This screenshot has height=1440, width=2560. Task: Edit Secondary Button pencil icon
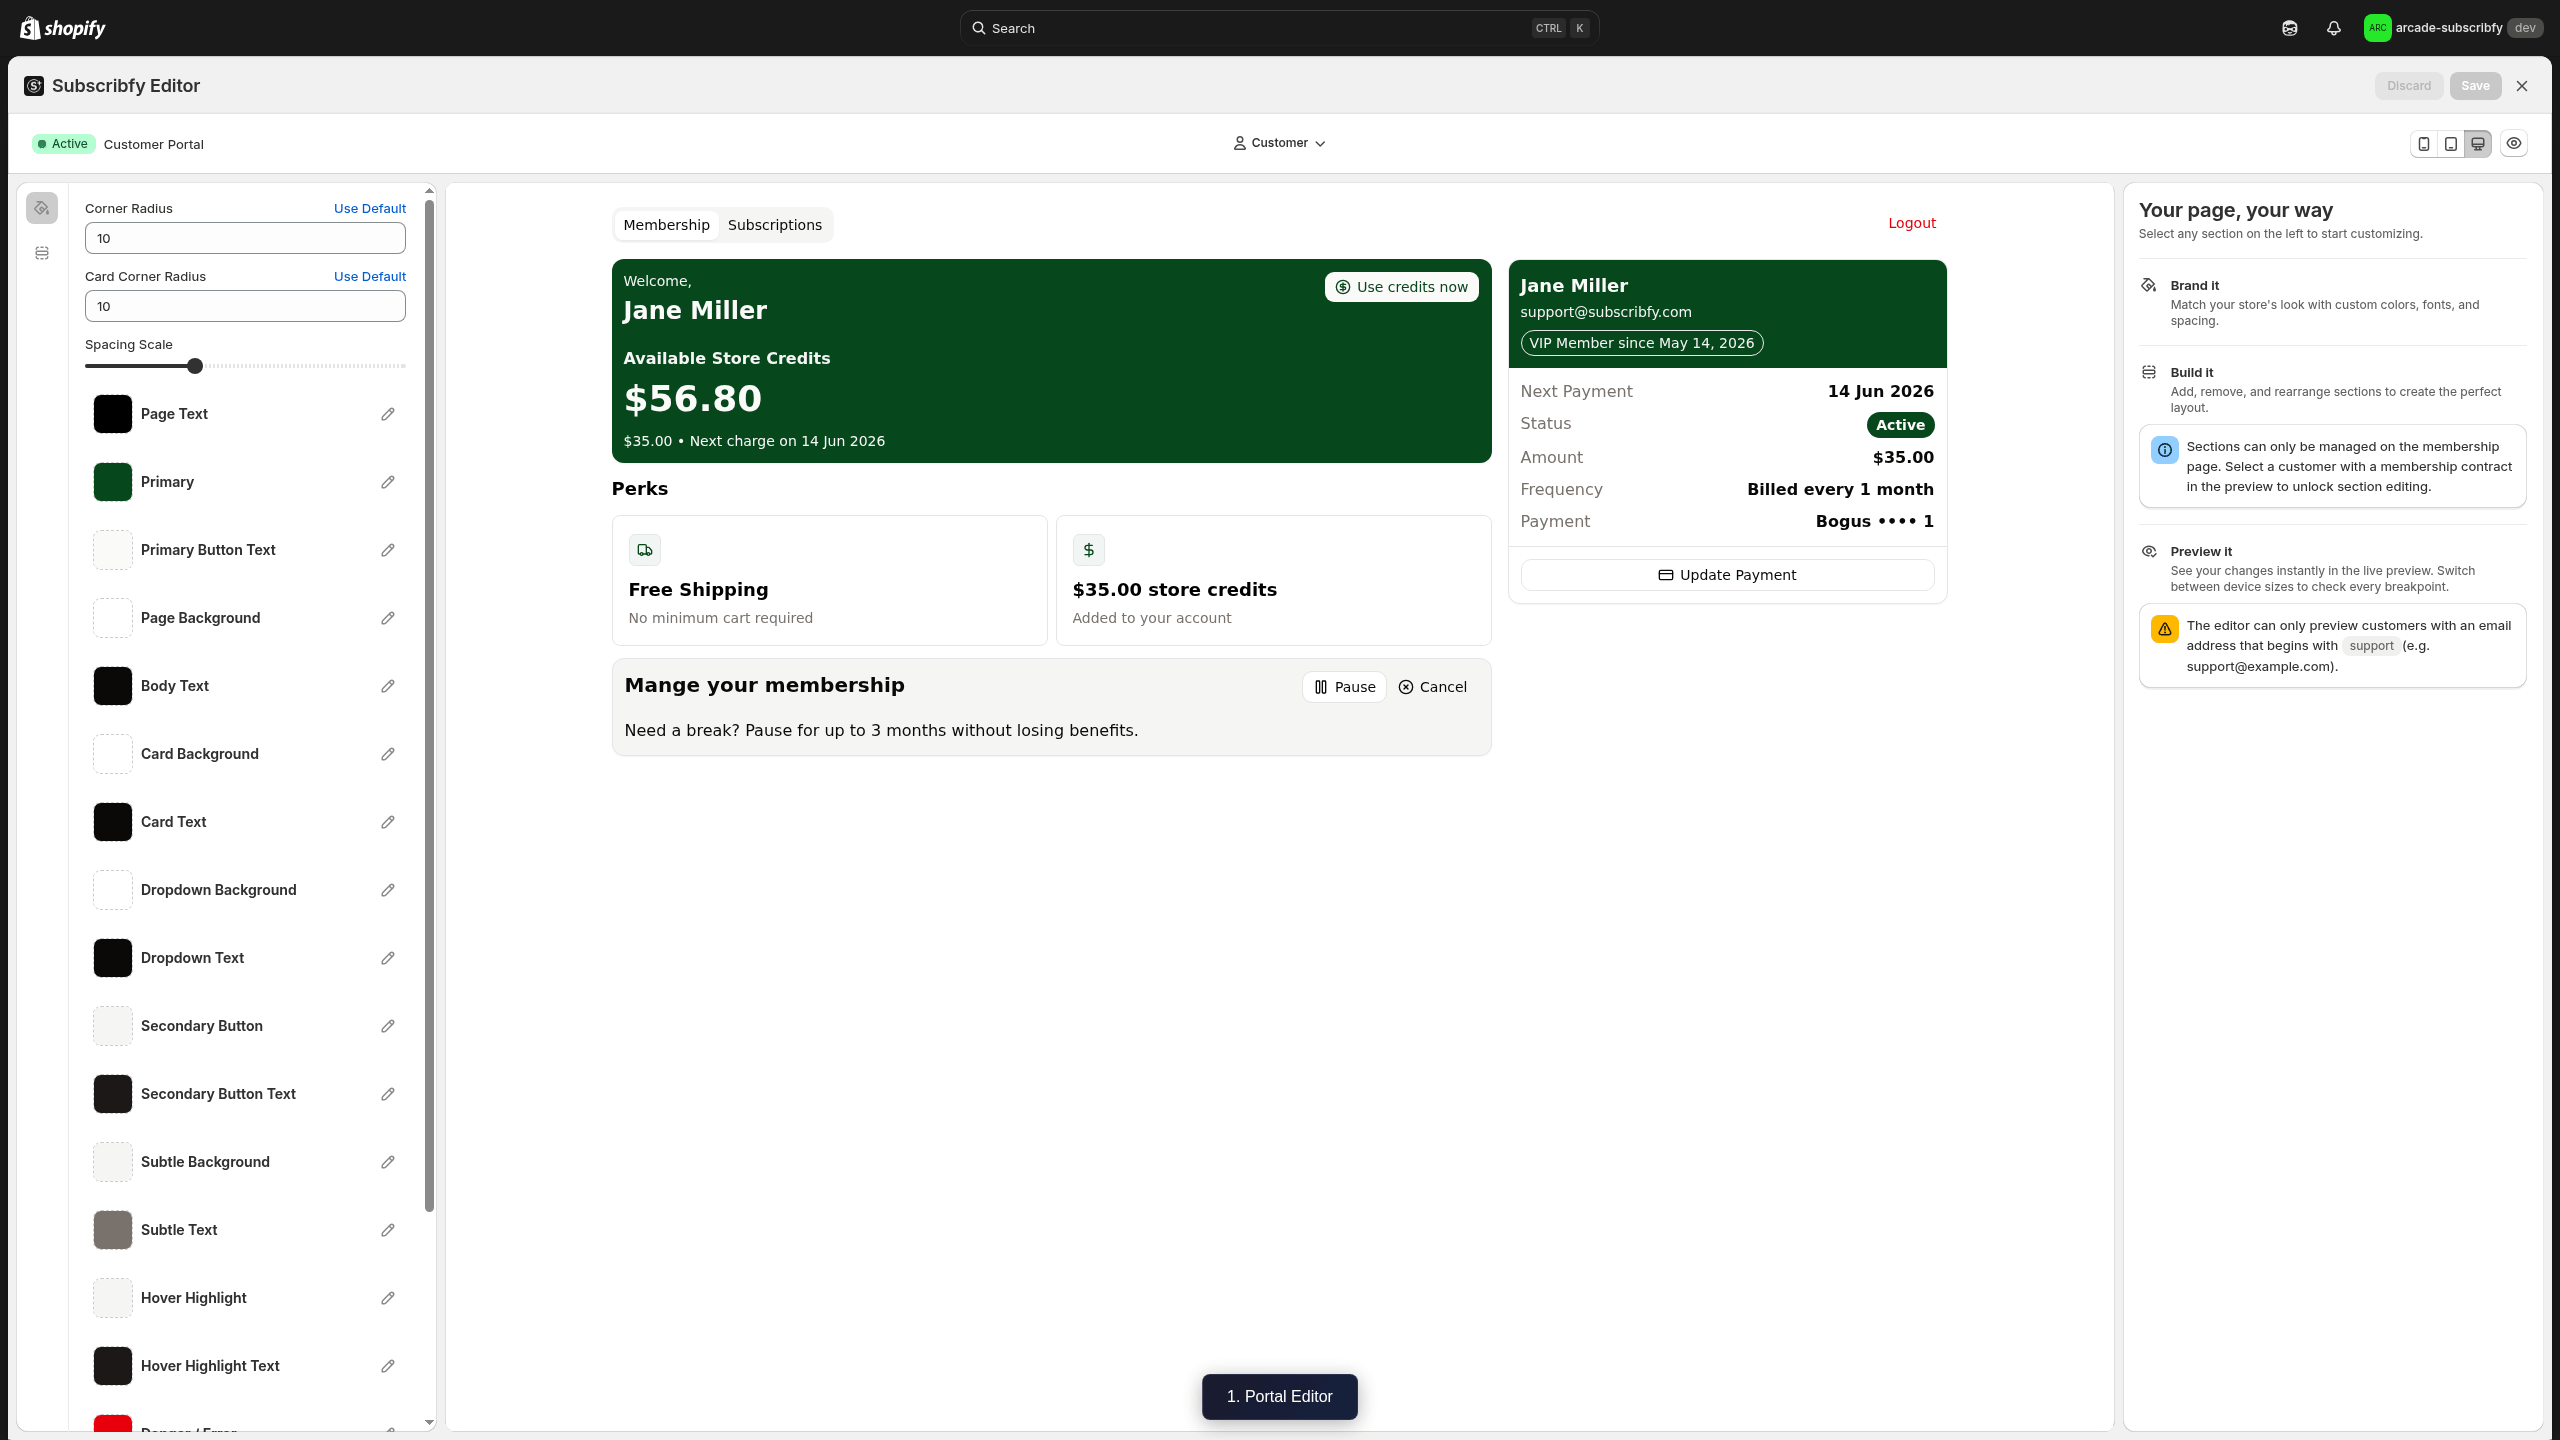[388, 1026]
